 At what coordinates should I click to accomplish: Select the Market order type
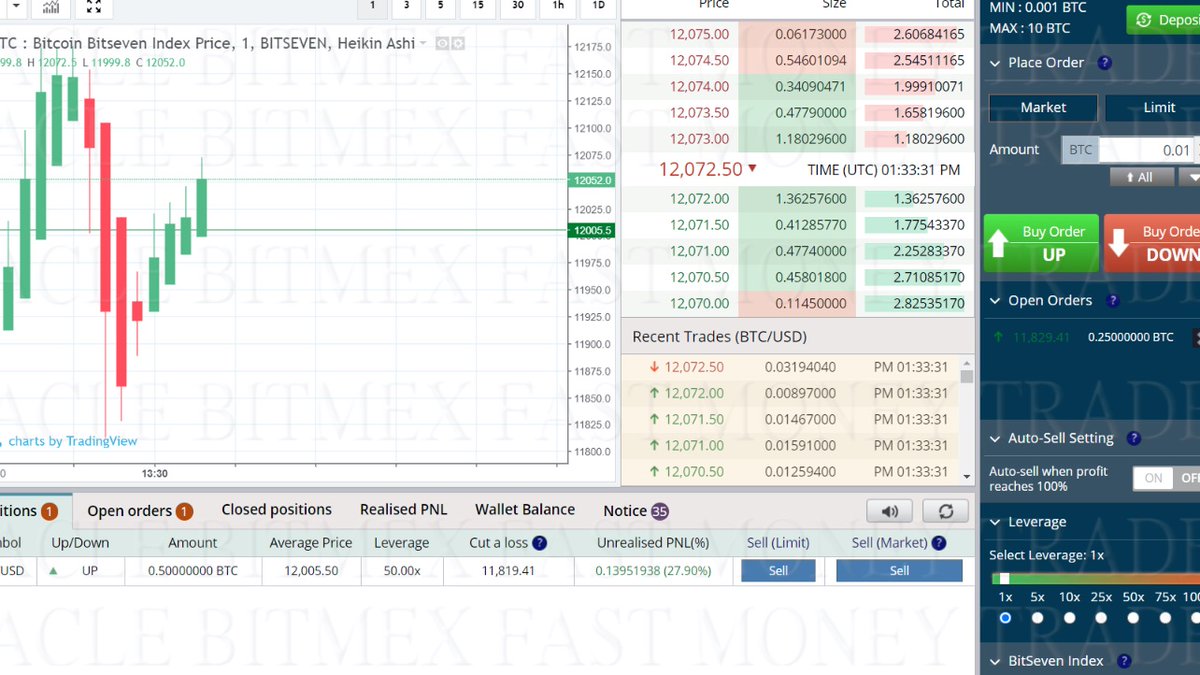coord(1043,107)
